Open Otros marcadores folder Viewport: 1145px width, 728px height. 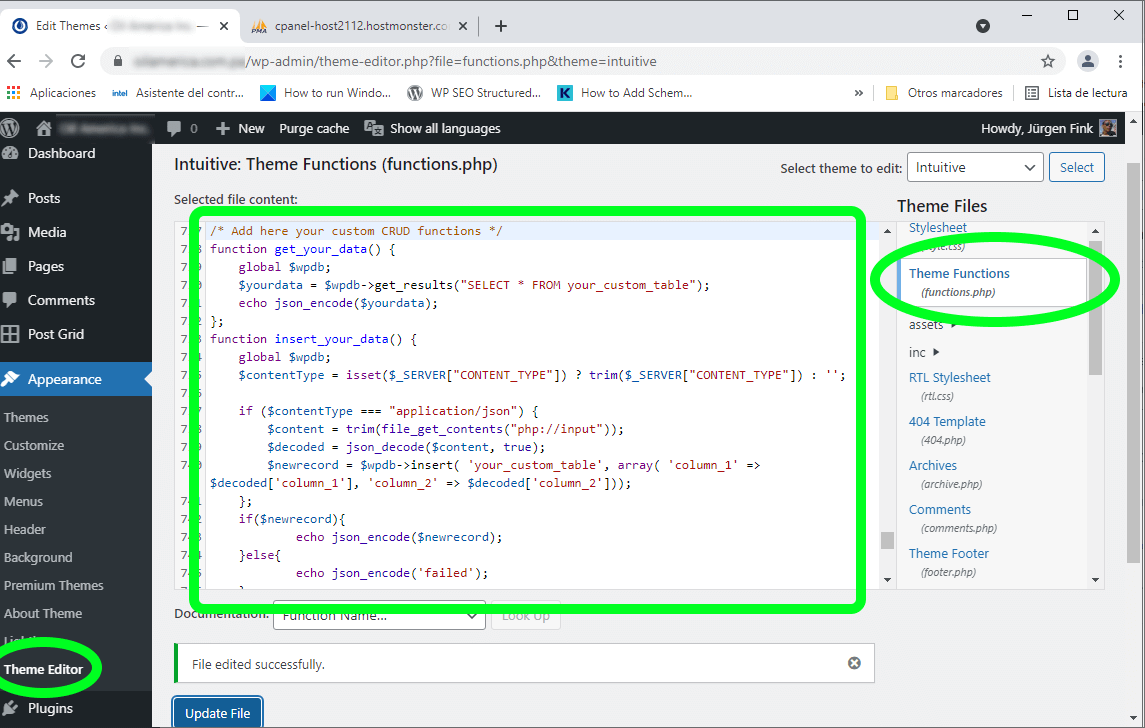[944, 93]
